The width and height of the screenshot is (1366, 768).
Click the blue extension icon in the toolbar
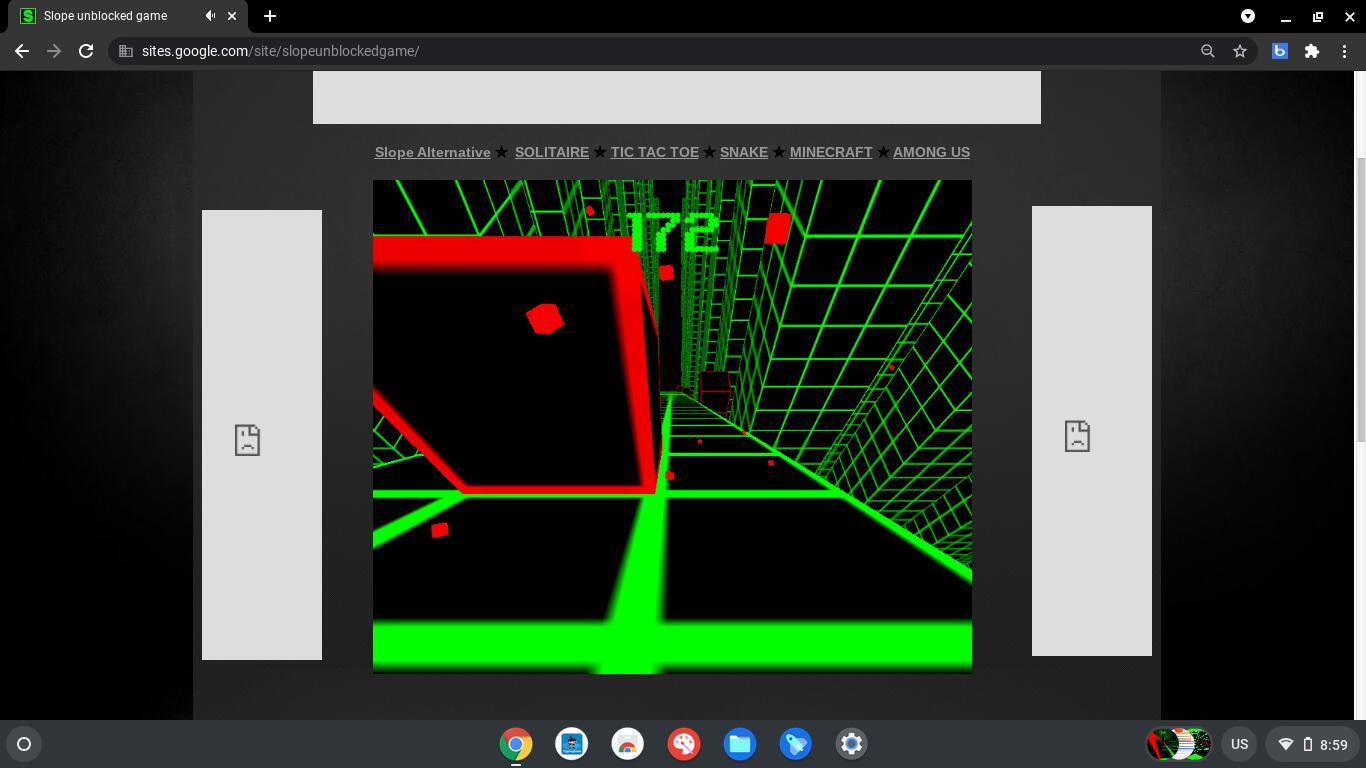pyautogui.click(x=1279, y=51)
